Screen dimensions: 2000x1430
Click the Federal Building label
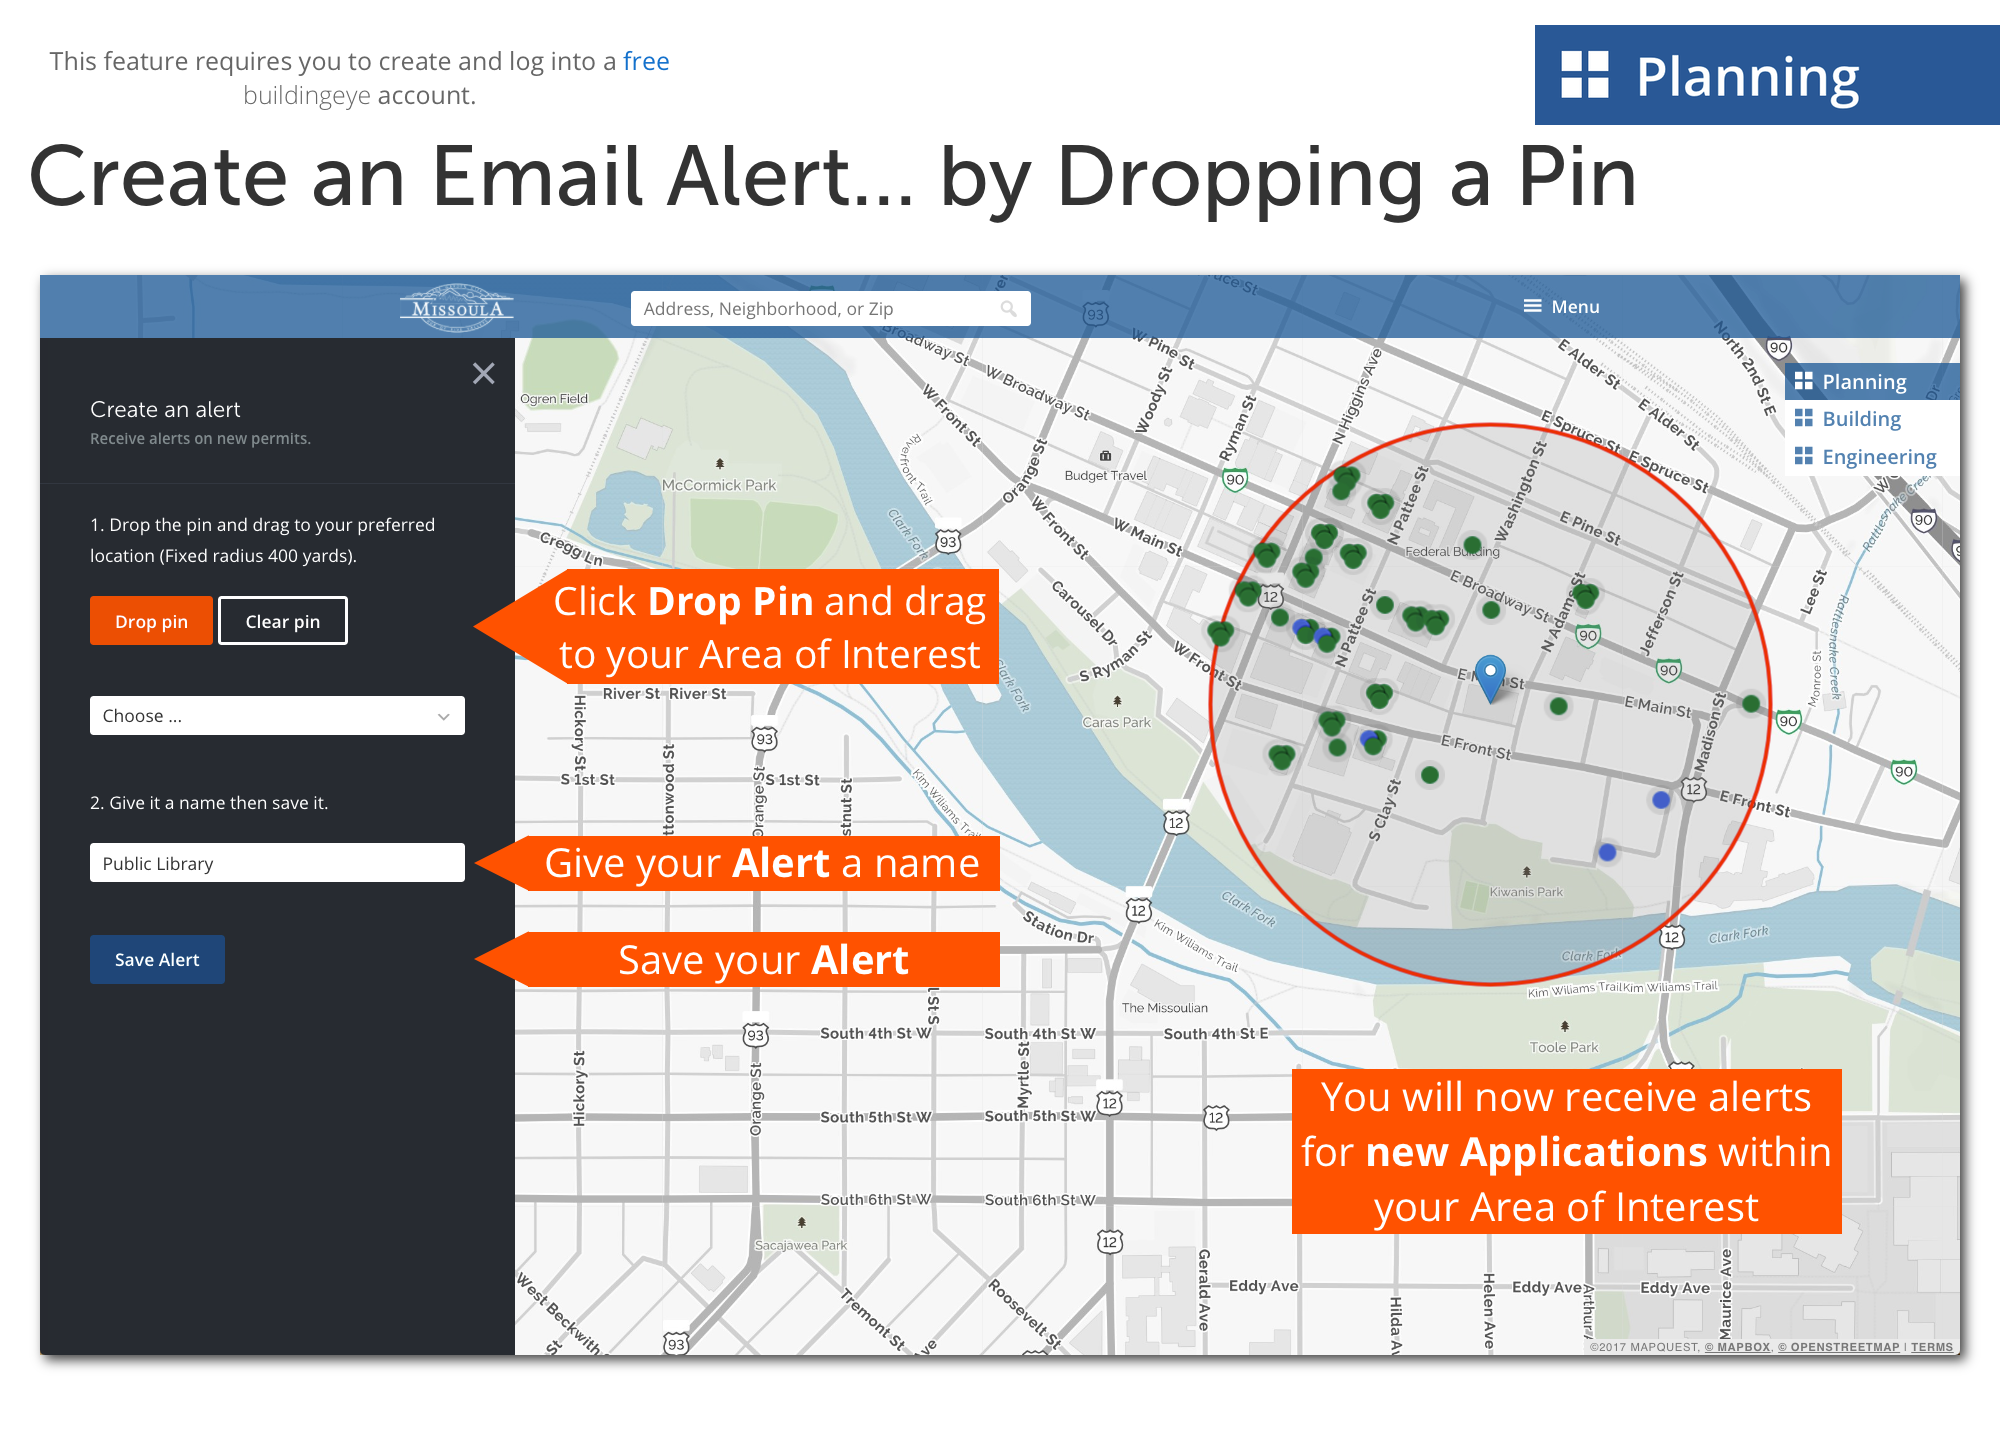[1452, 551]
